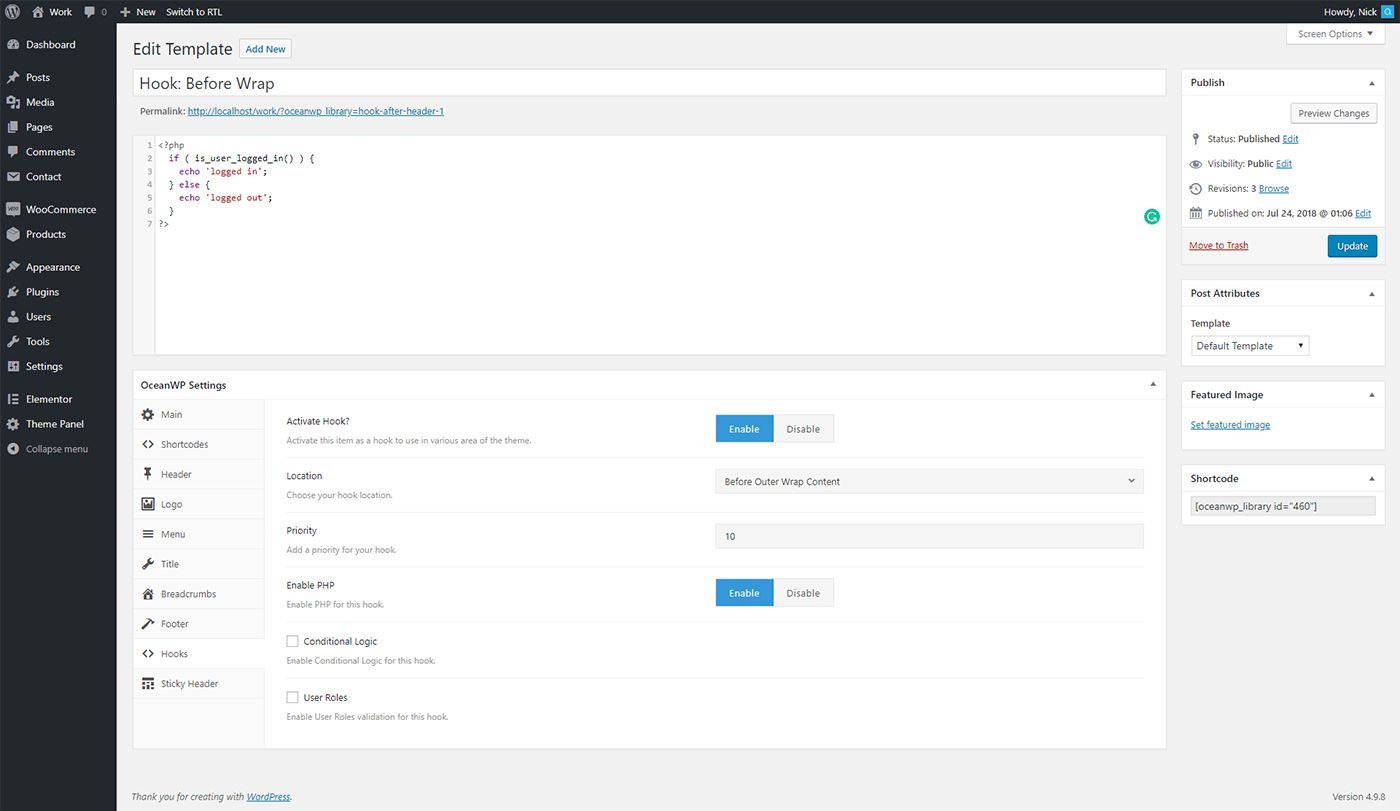
Task: Collapse the Featured Image box
Action: point(1371,395)
